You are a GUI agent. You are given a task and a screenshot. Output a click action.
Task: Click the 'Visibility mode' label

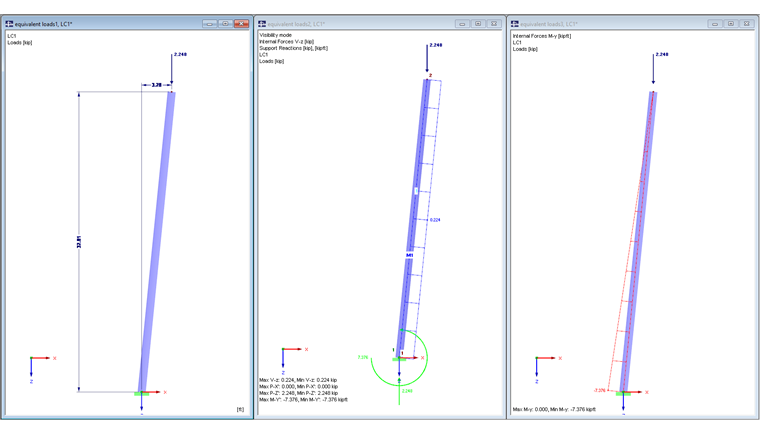pos(275,35)
